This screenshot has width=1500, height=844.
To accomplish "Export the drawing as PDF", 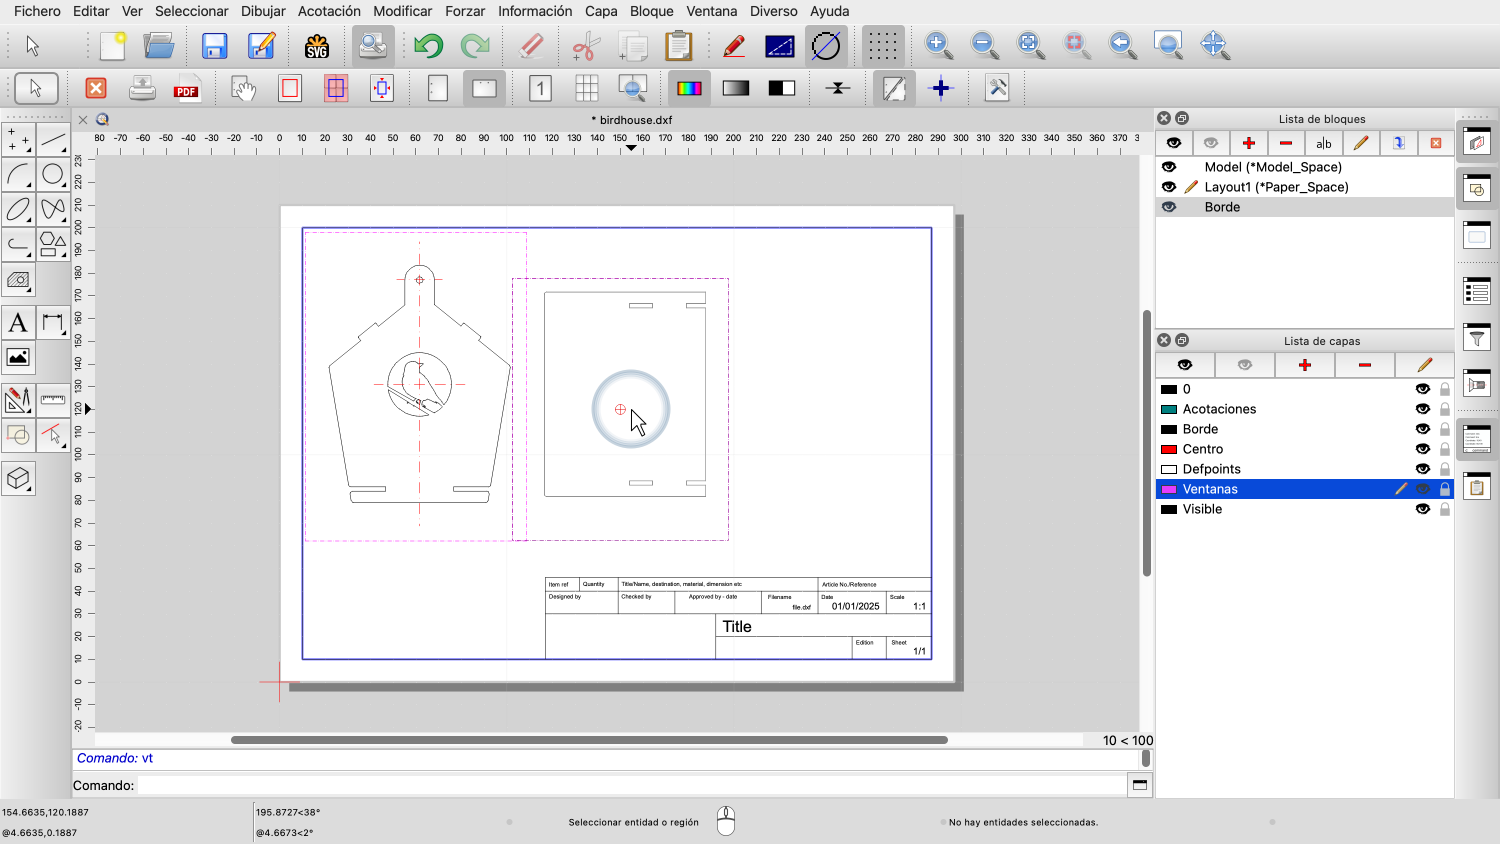I will pyautogui.click(x=187, y=89).
